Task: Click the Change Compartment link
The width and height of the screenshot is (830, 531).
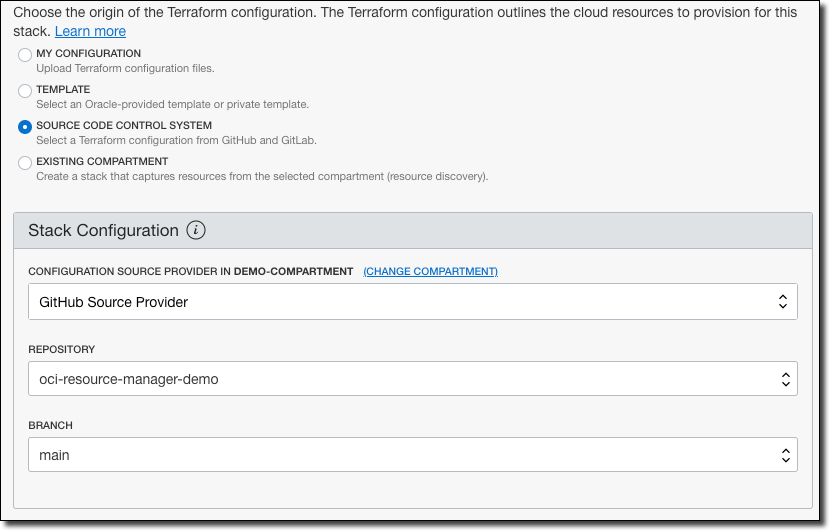Action: (x=430, y=272)
